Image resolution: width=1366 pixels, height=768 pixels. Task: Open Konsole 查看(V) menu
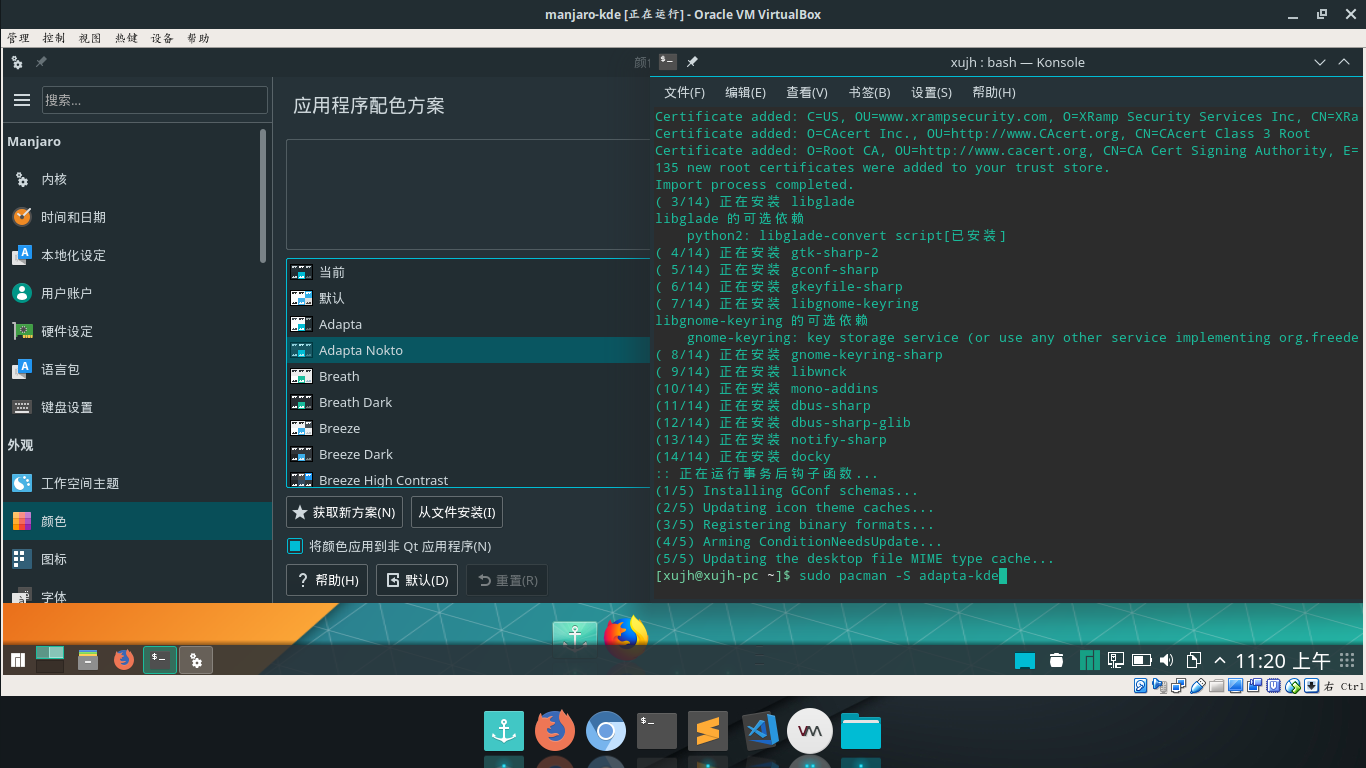[x=807, y=92]
